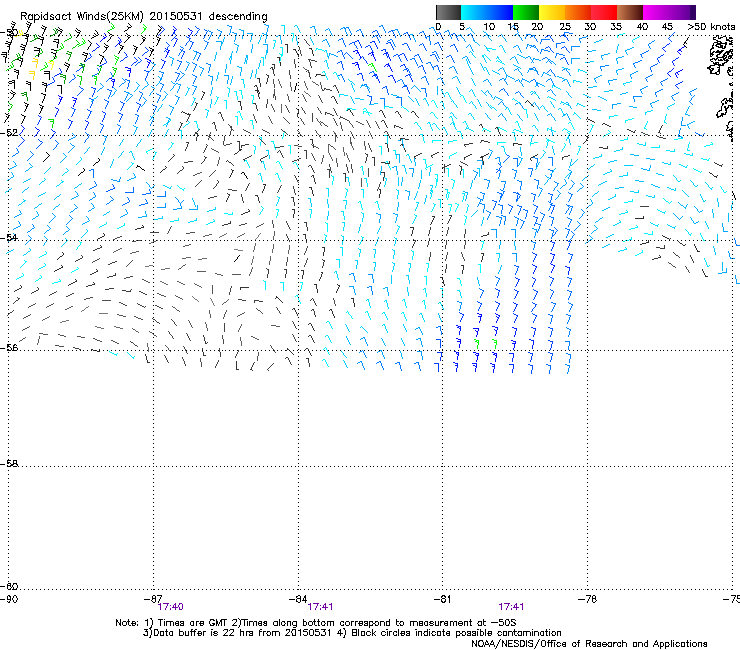740x650 pixels.
Task: Click the legend label '25'
Action: [x=565, y=26]
